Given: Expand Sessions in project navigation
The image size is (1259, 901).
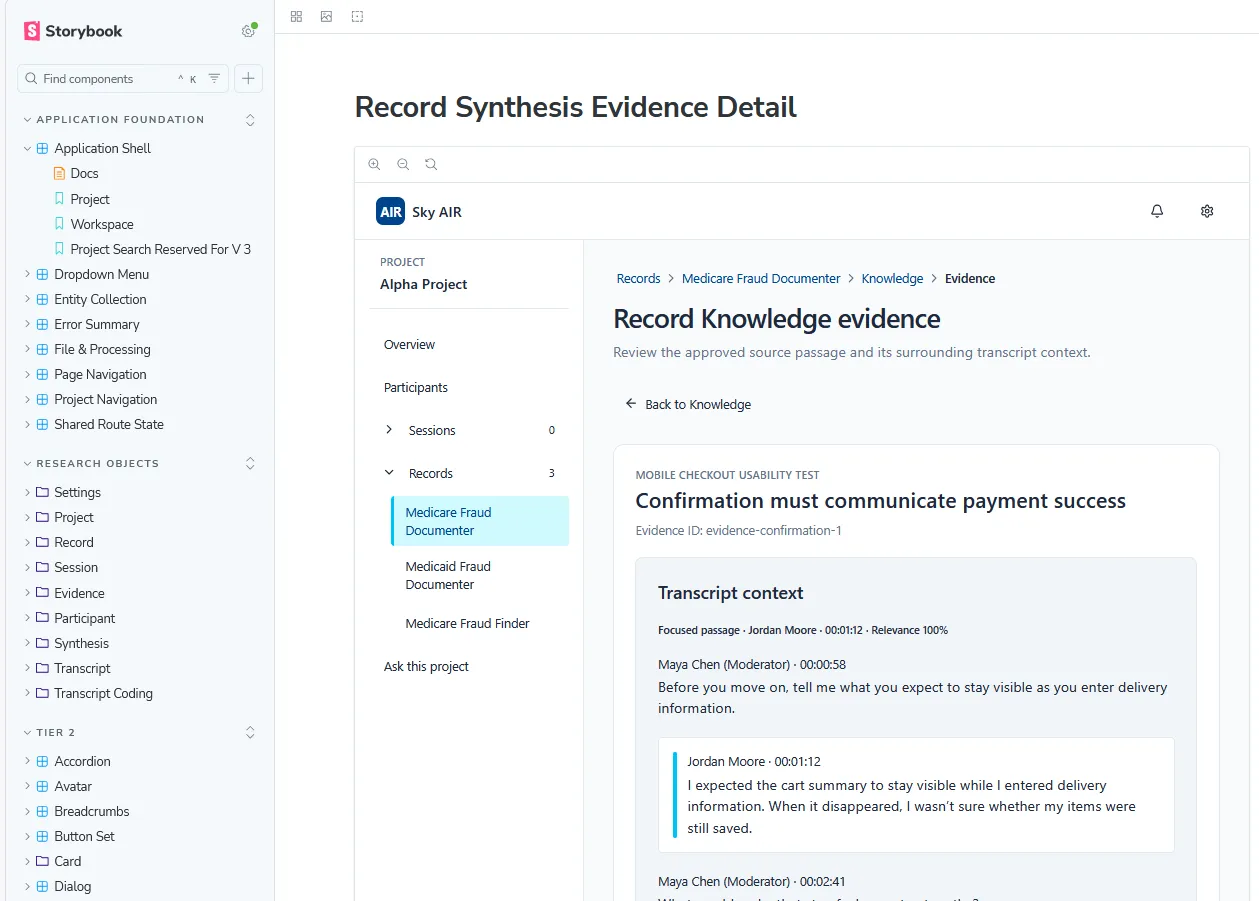Looking at the screenshot, I should [389, 430].
